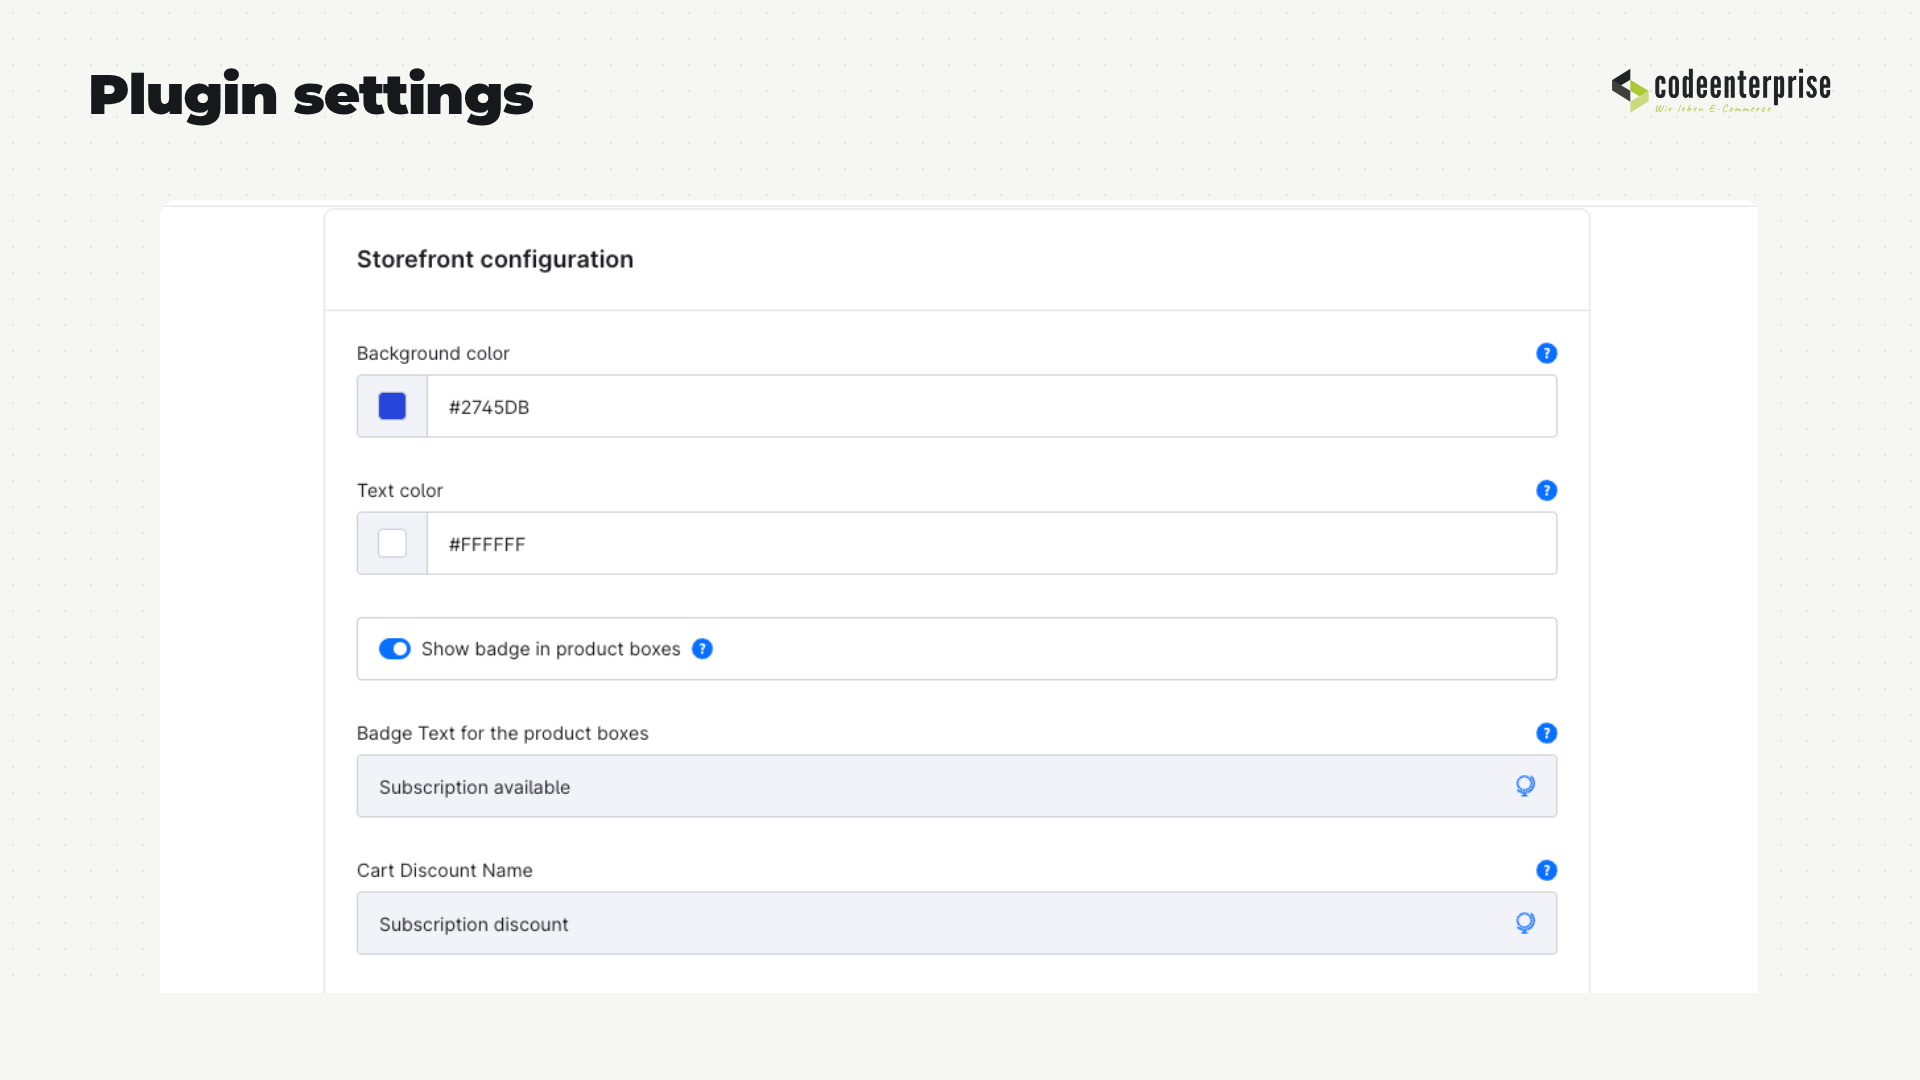Click the Background color label

(x=433, y=353)
